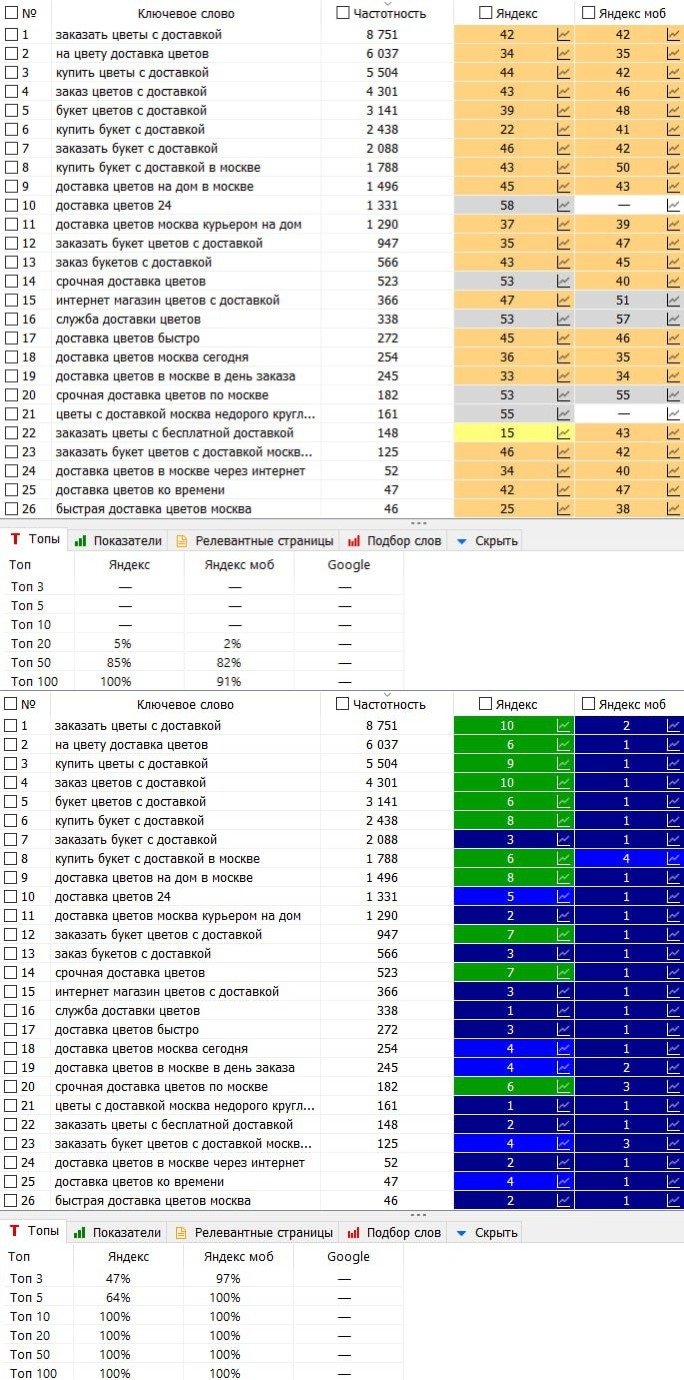Click chart icon beside Yandex position 58
Image resolution: width=684 pixels, height=1380 pixels.
[564, 206]
